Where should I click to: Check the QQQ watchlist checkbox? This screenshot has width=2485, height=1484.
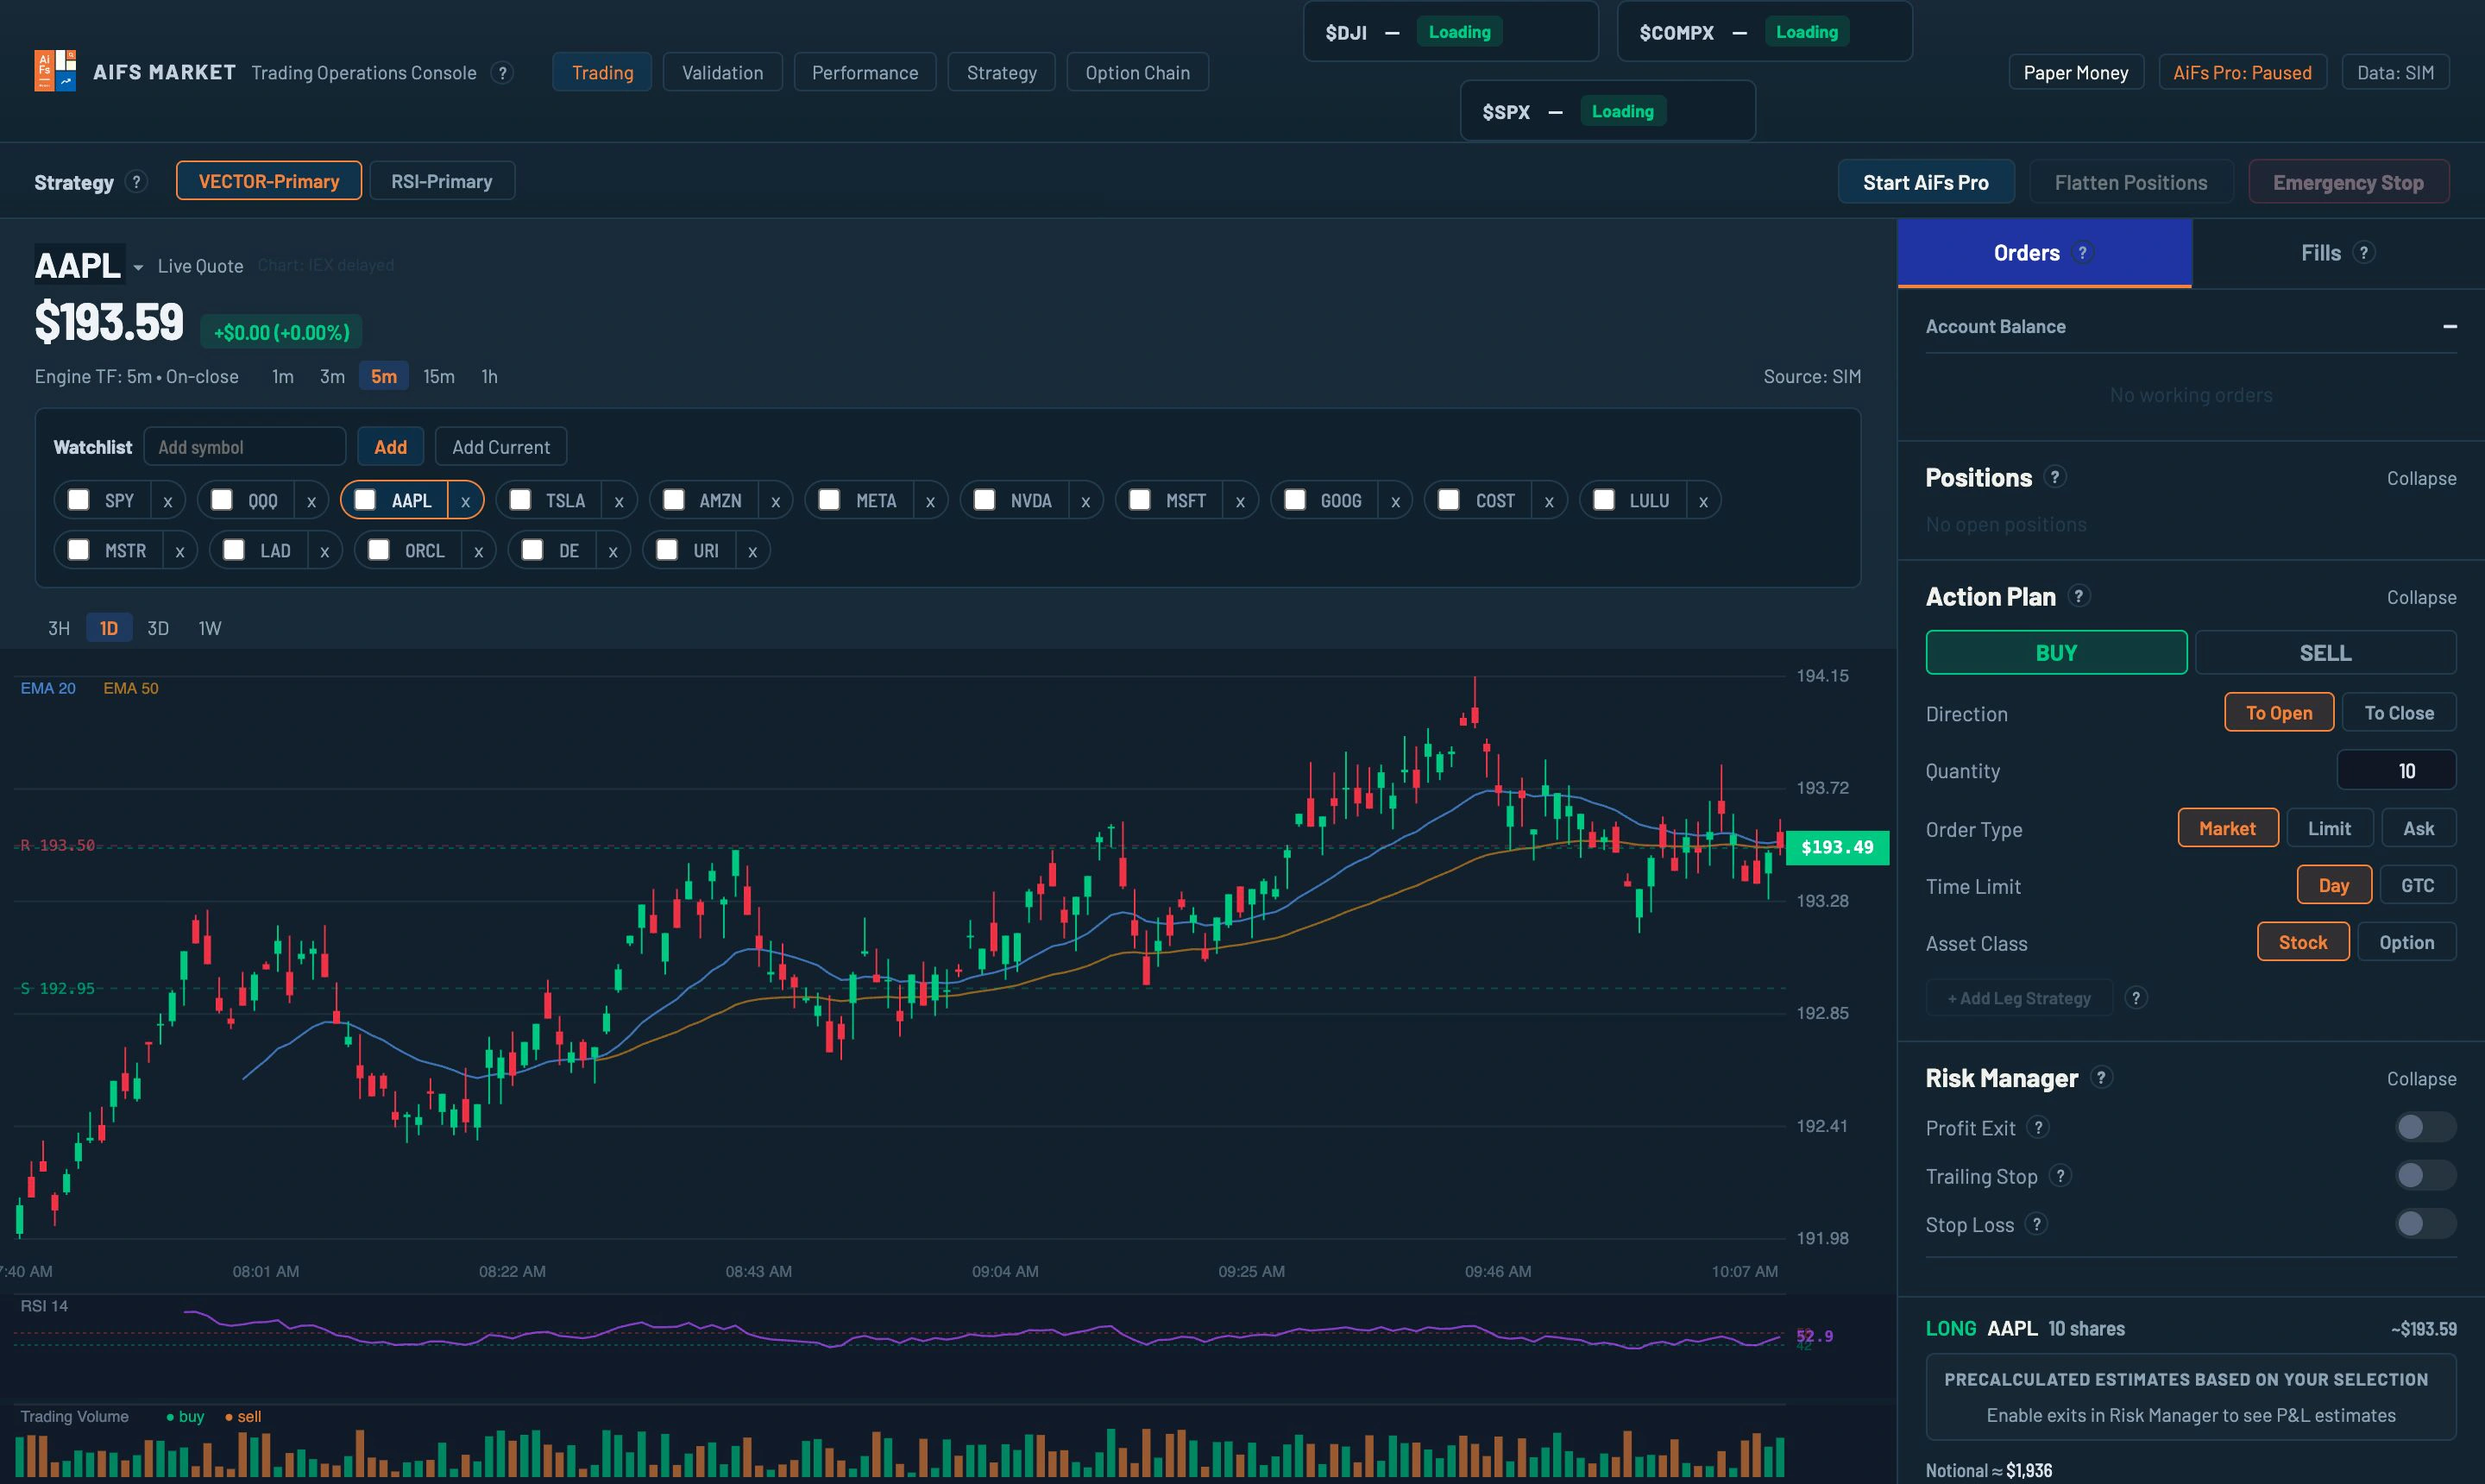[x=222, y=500]
